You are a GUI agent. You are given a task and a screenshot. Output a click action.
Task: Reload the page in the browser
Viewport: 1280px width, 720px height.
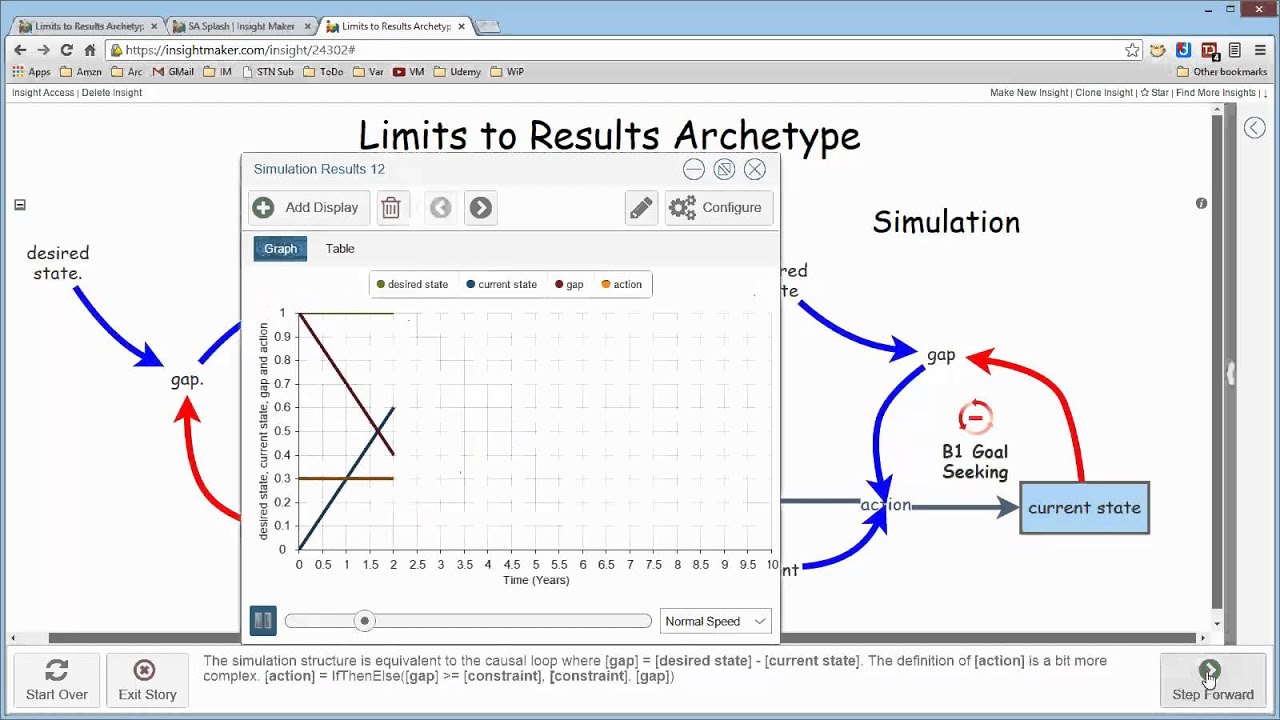(x=66, y=50)
